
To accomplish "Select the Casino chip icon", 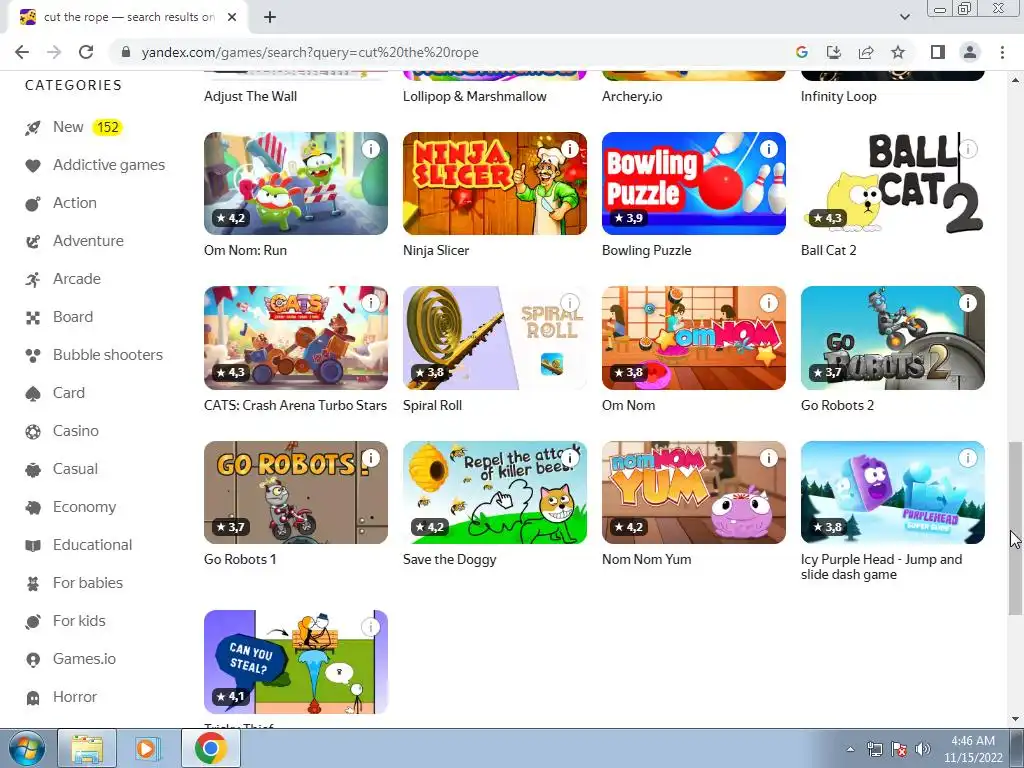I will [x=33, y=431].
